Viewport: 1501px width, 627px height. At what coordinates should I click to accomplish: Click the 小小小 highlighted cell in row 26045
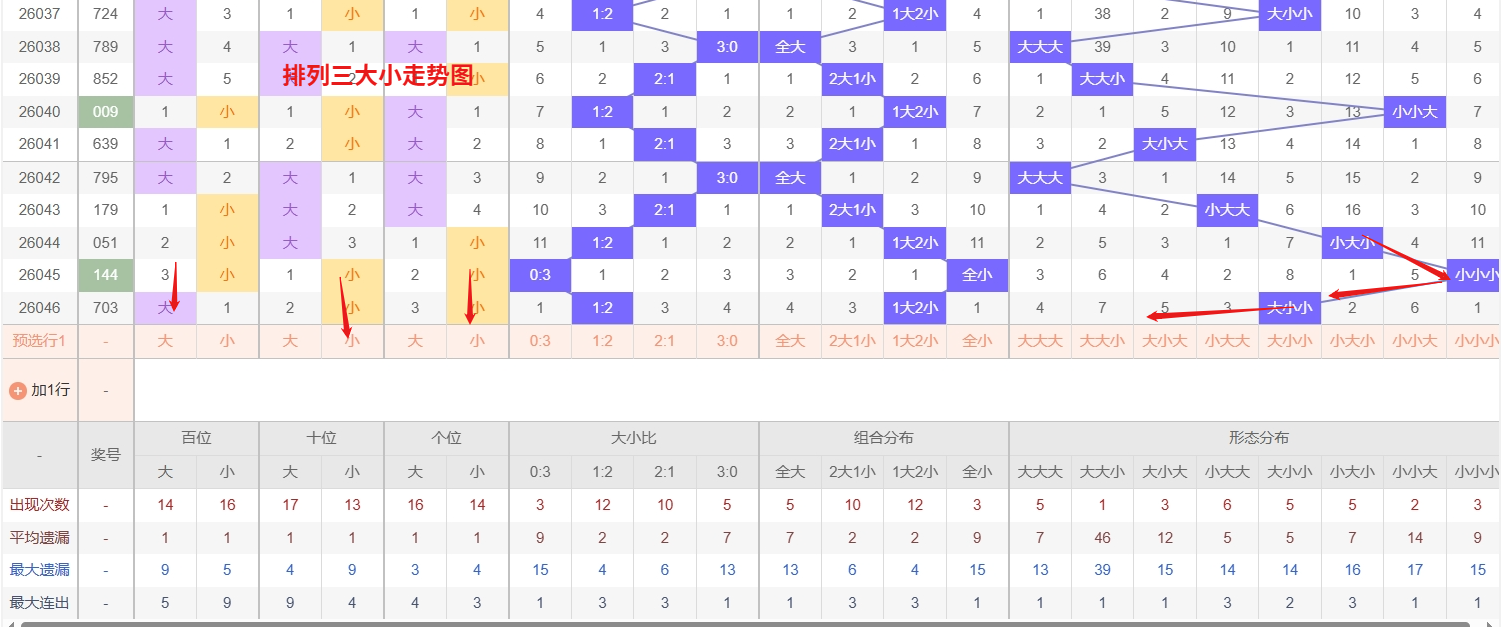(x=1475, y=275)
